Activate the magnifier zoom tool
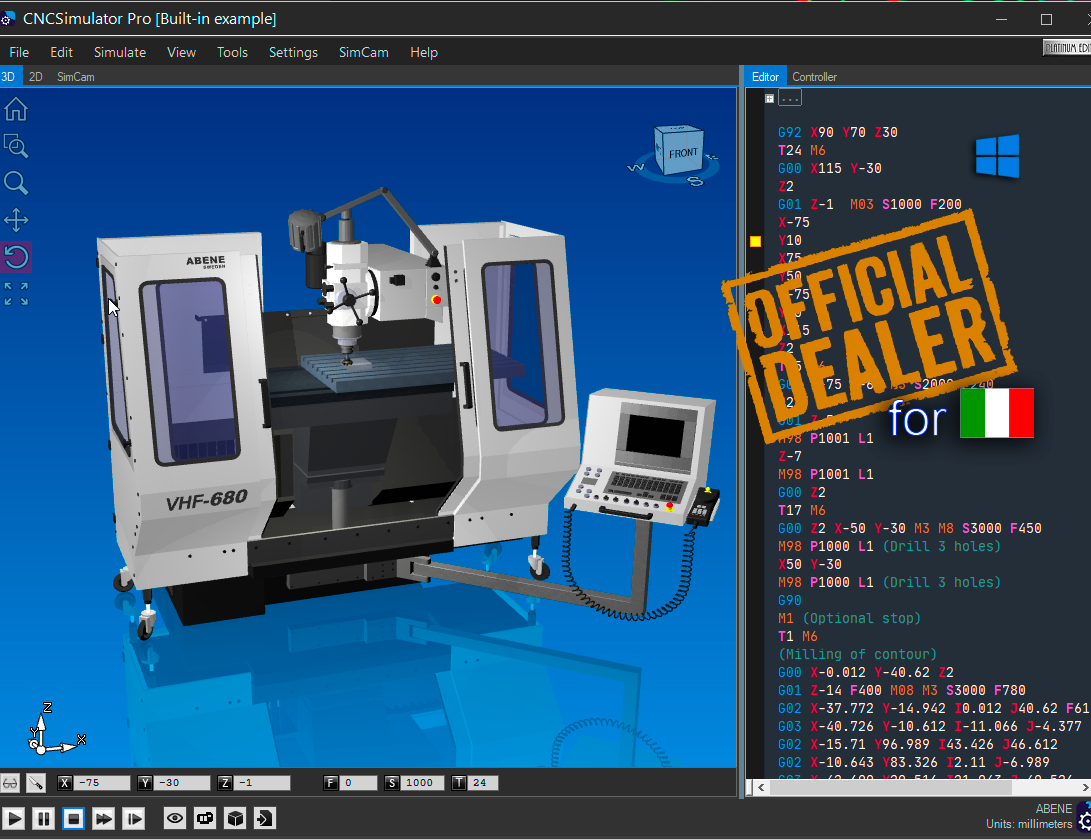1091x840 pixels. (16, 183)
